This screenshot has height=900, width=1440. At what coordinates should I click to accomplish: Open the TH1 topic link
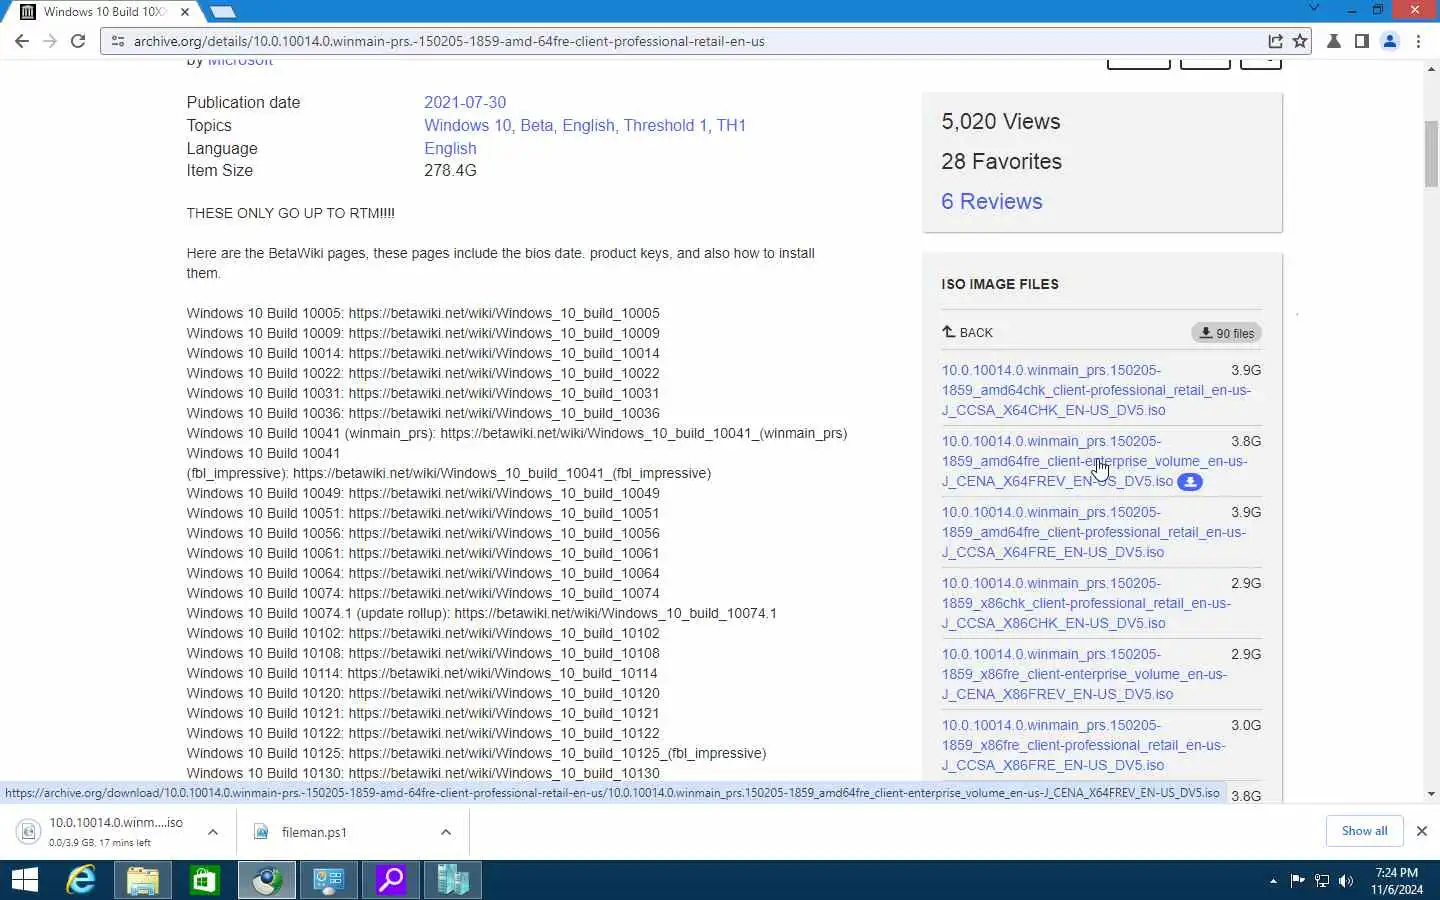click(x=731, y=125)
